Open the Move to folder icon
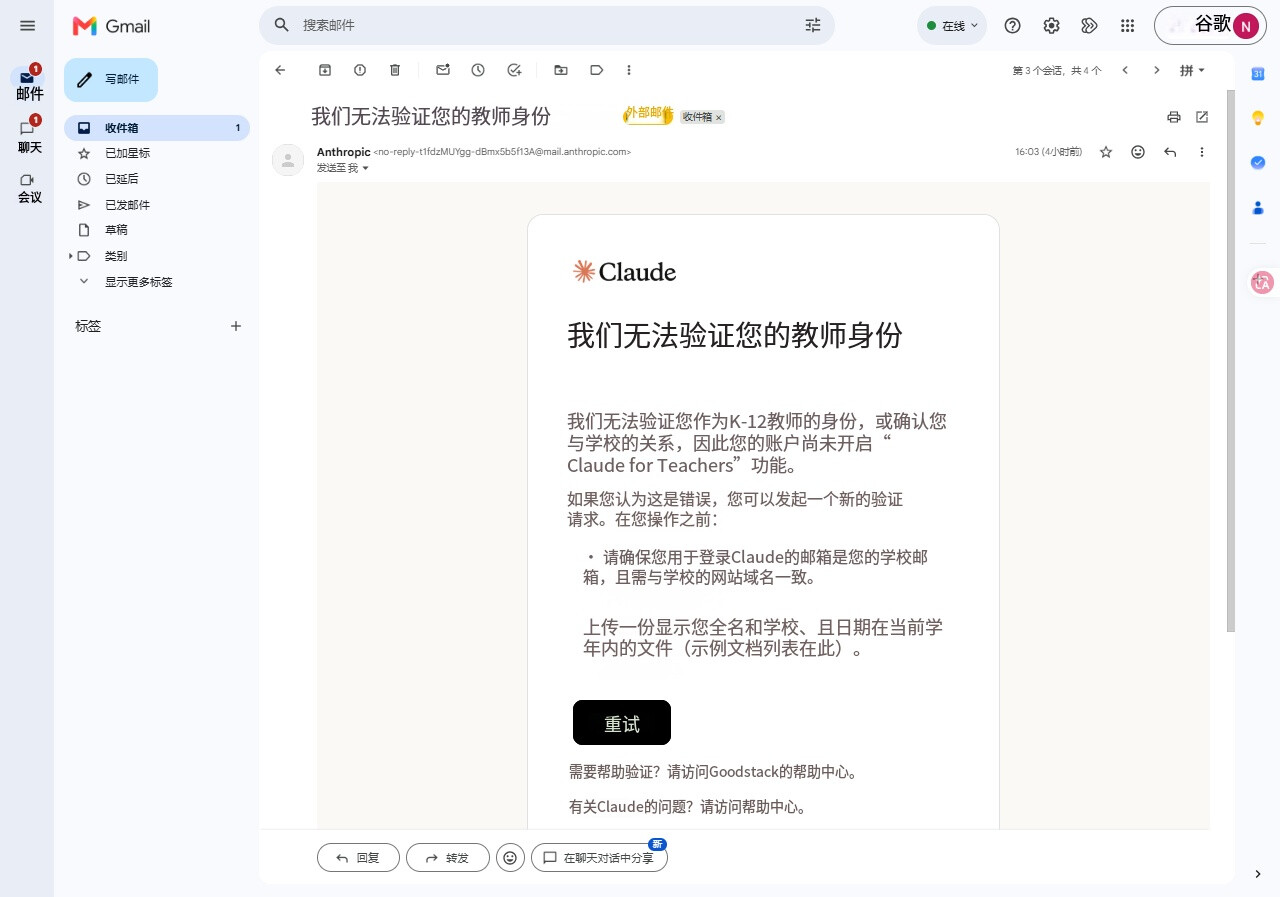This screenshot has height=897, width=1280. click(x=561, y=70)
